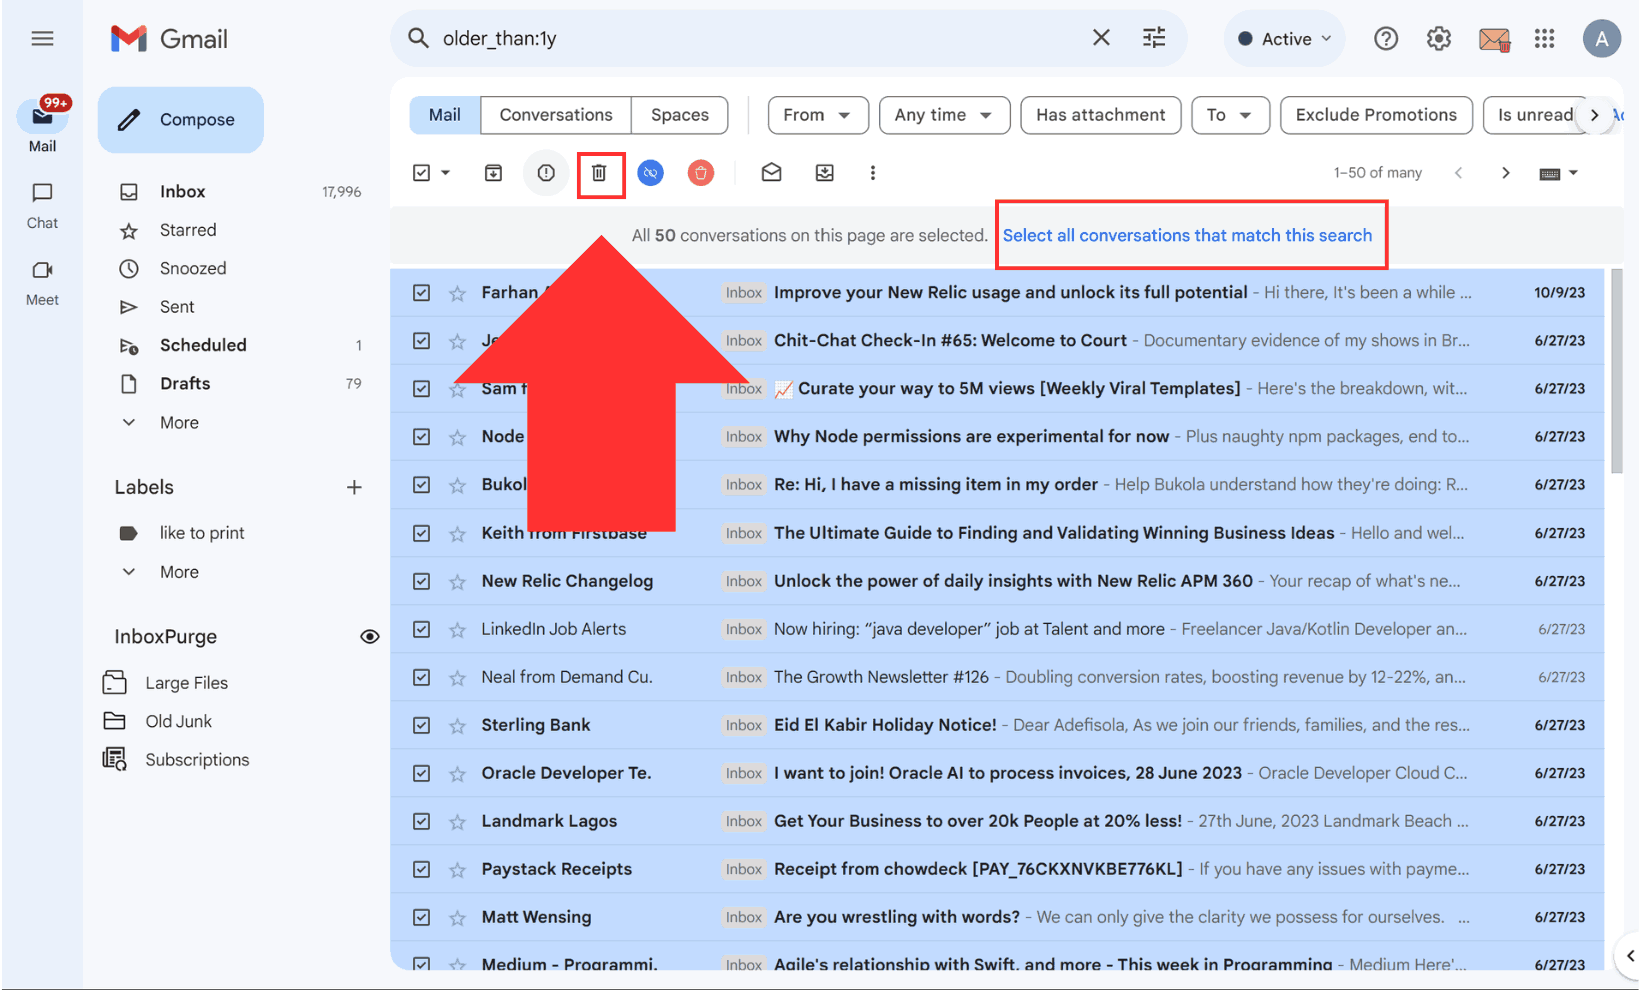Click the email list vertical scrollbar
Viewport: 1641px width, 990px height.
(1616, 370)
